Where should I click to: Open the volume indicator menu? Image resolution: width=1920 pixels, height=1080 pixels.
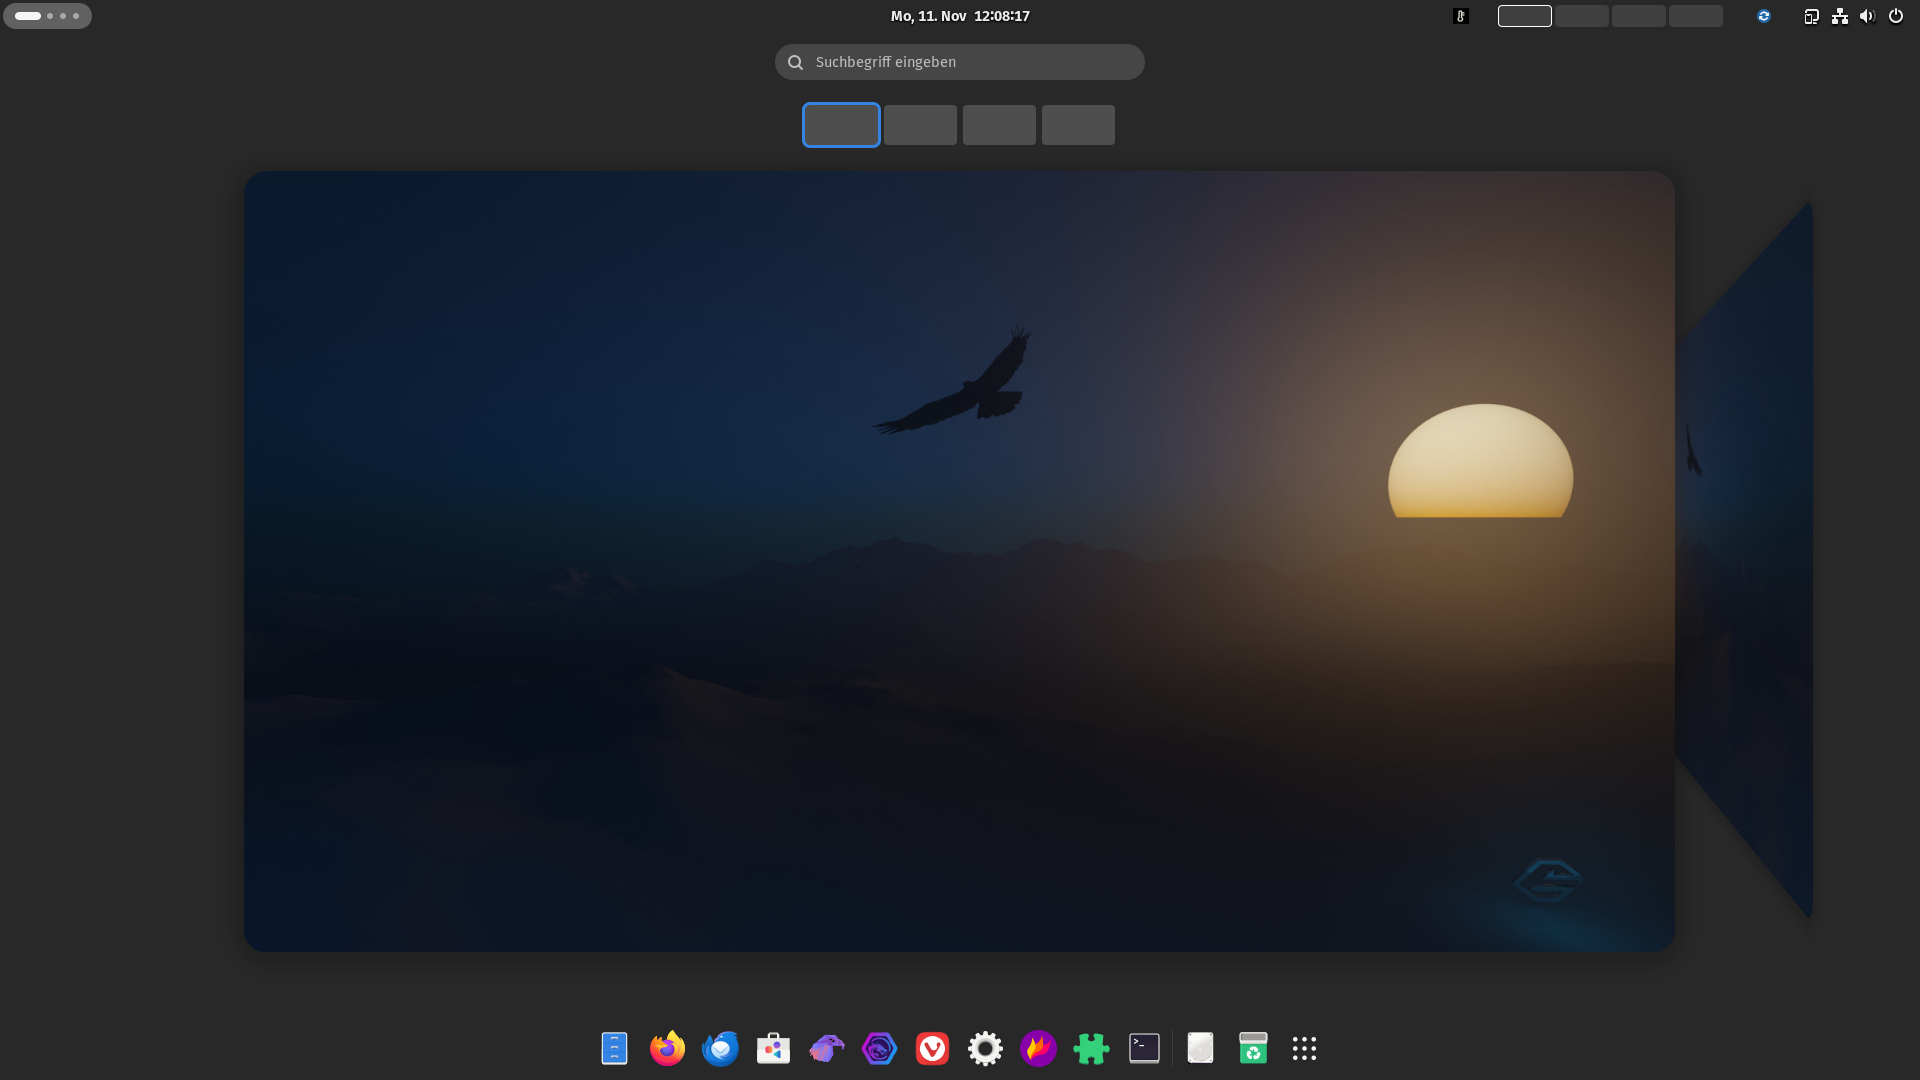(x=1867, y=16)
